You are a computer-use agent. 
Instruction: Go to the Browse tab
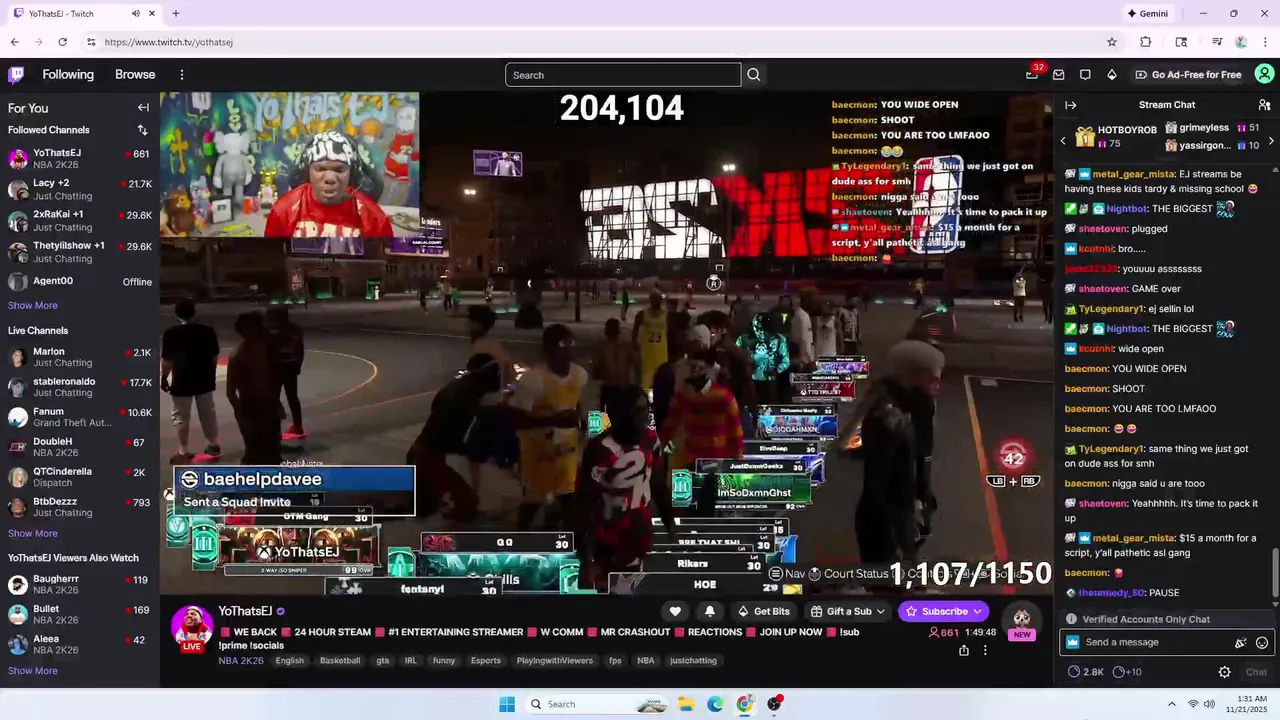point(135,75)
